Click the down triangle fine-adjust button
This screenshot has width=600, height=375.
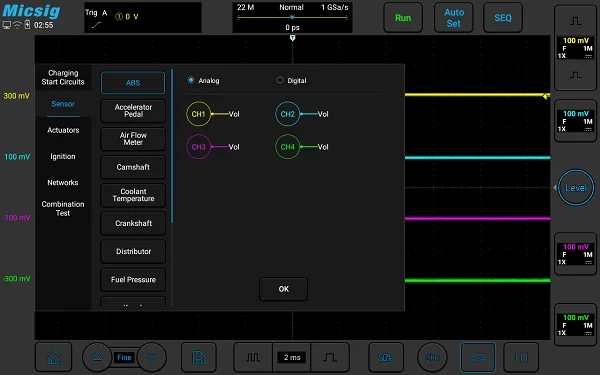click(152, 357)
